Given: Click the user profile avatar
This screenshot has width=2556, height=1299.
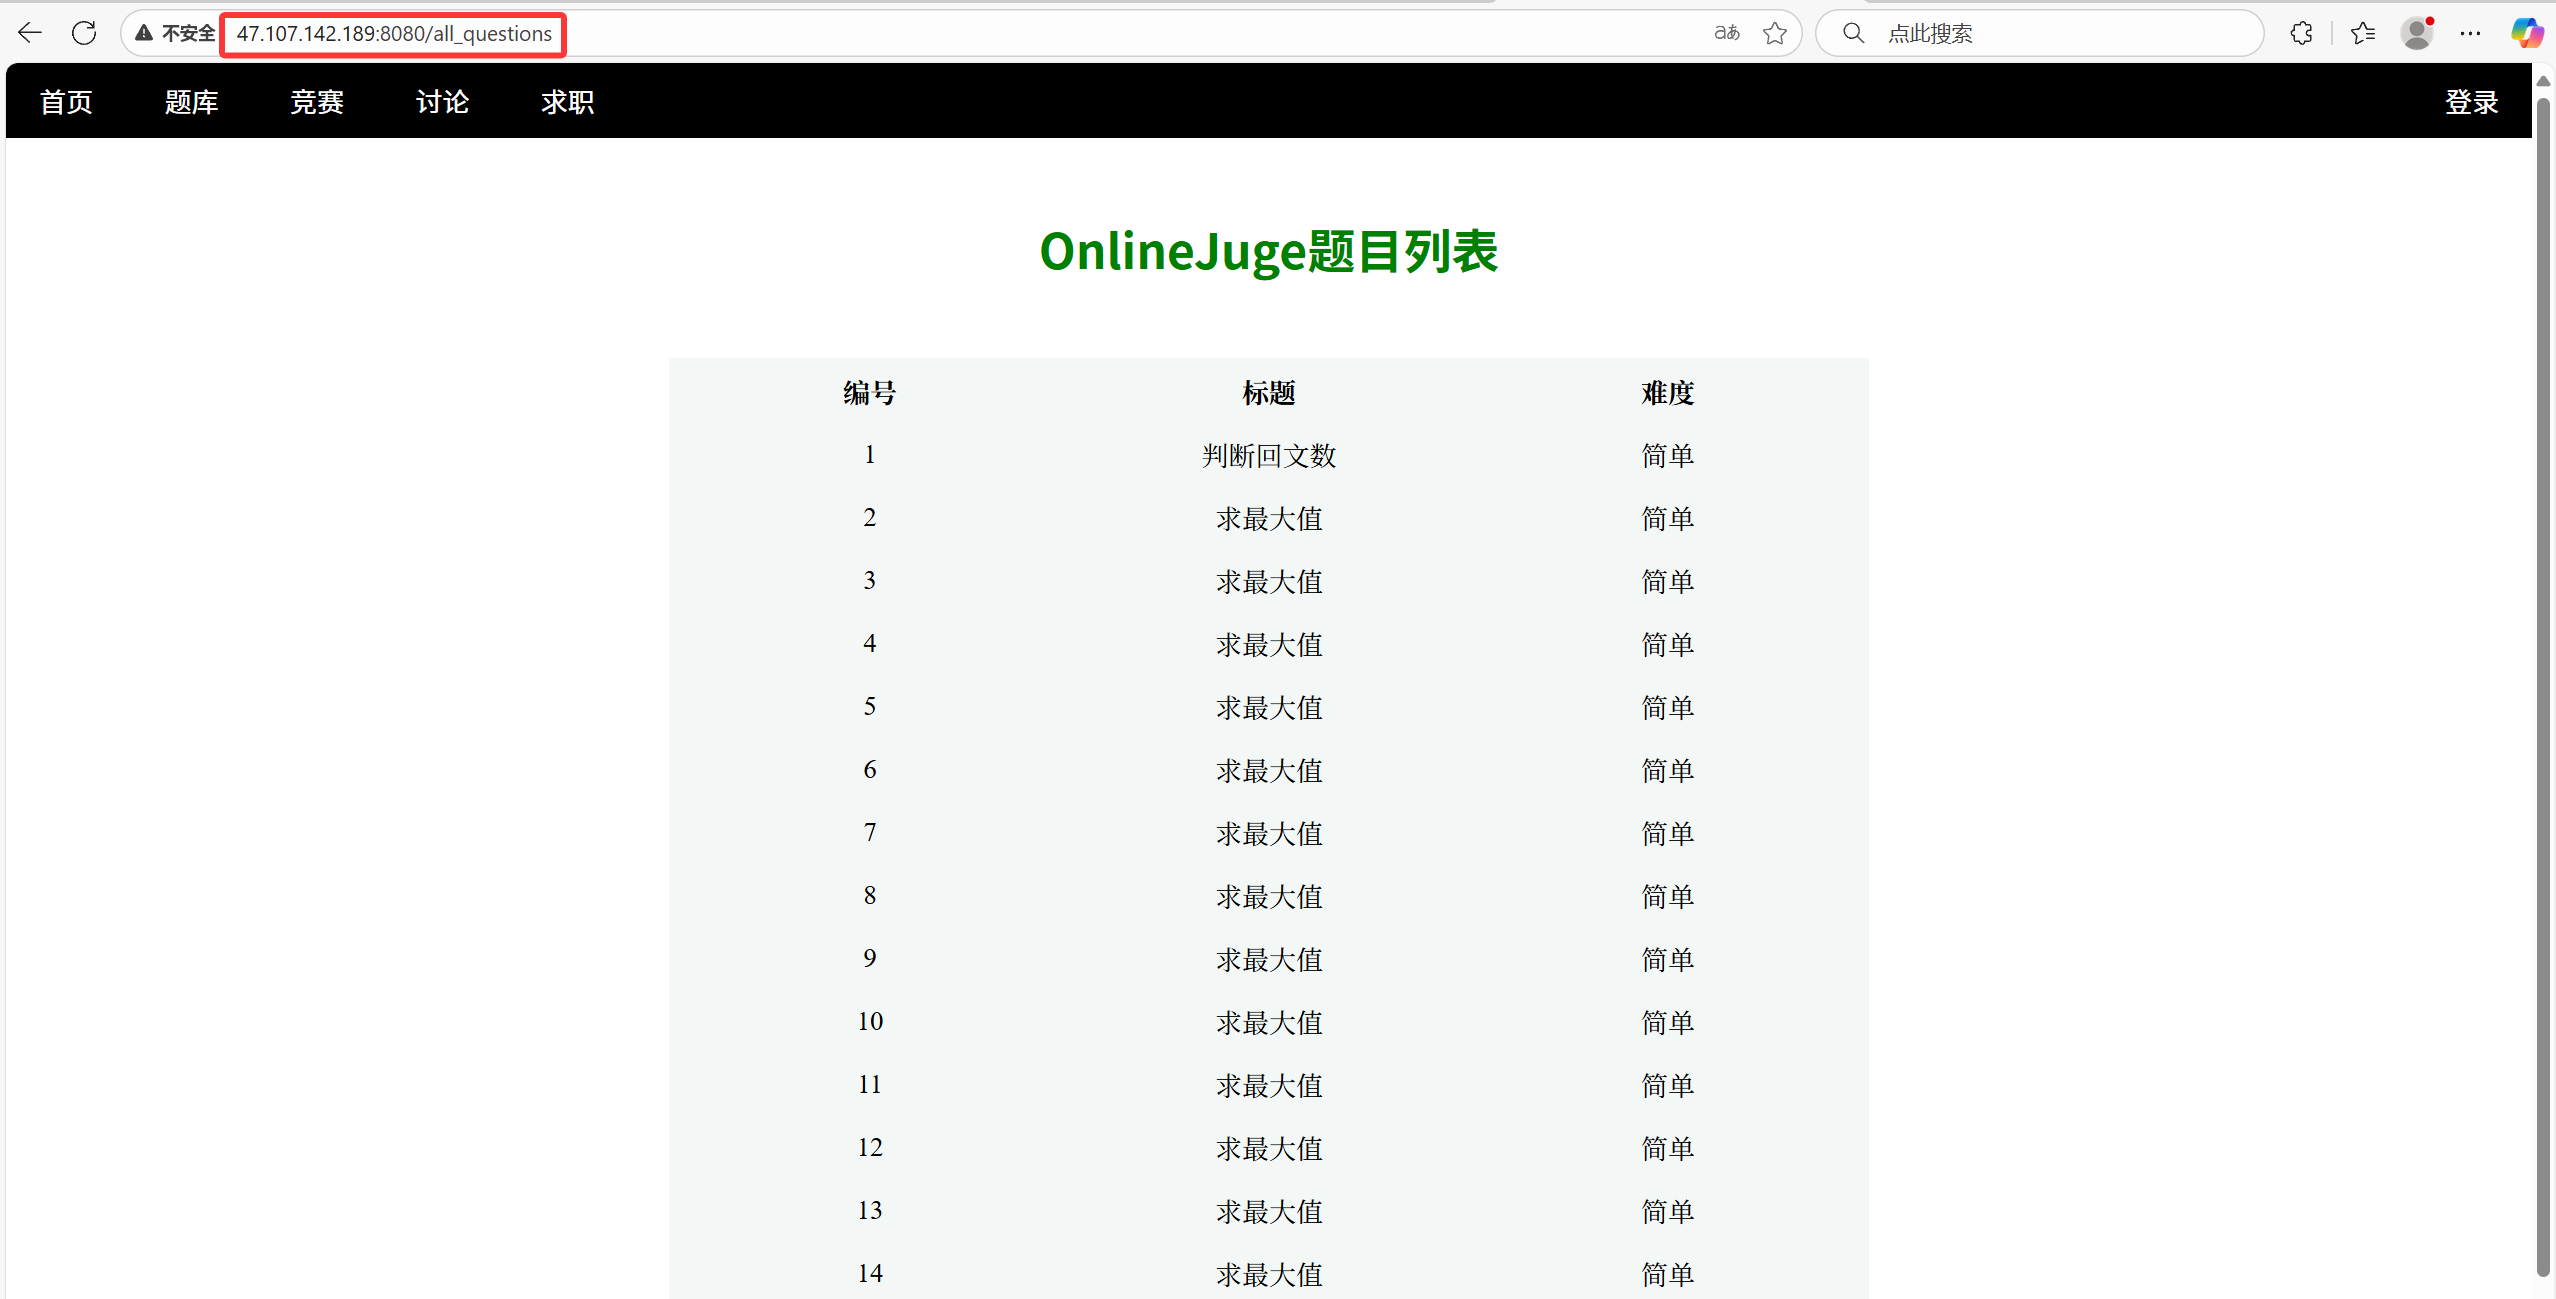Looking at the screenshot, I should [2417, 33].
